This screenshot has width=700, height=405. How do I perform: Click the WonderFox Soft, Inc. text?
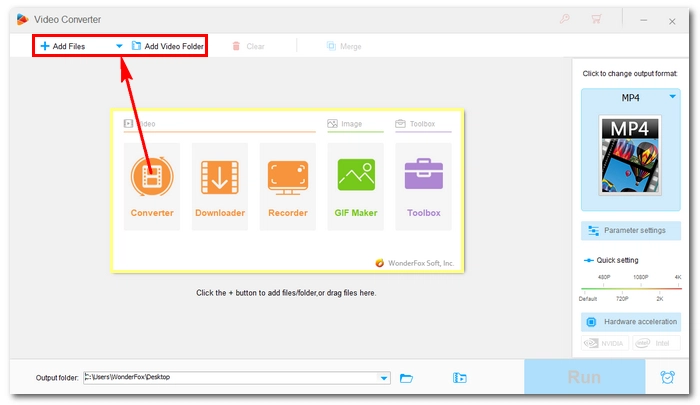[421, 263]
